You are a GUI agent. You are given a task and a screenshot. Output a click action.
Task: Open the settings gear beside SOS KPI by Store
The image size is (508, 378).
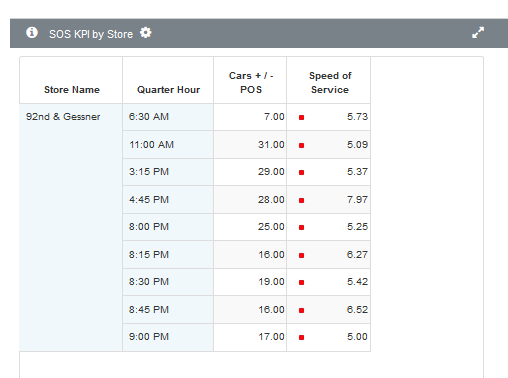coord(145,33)
